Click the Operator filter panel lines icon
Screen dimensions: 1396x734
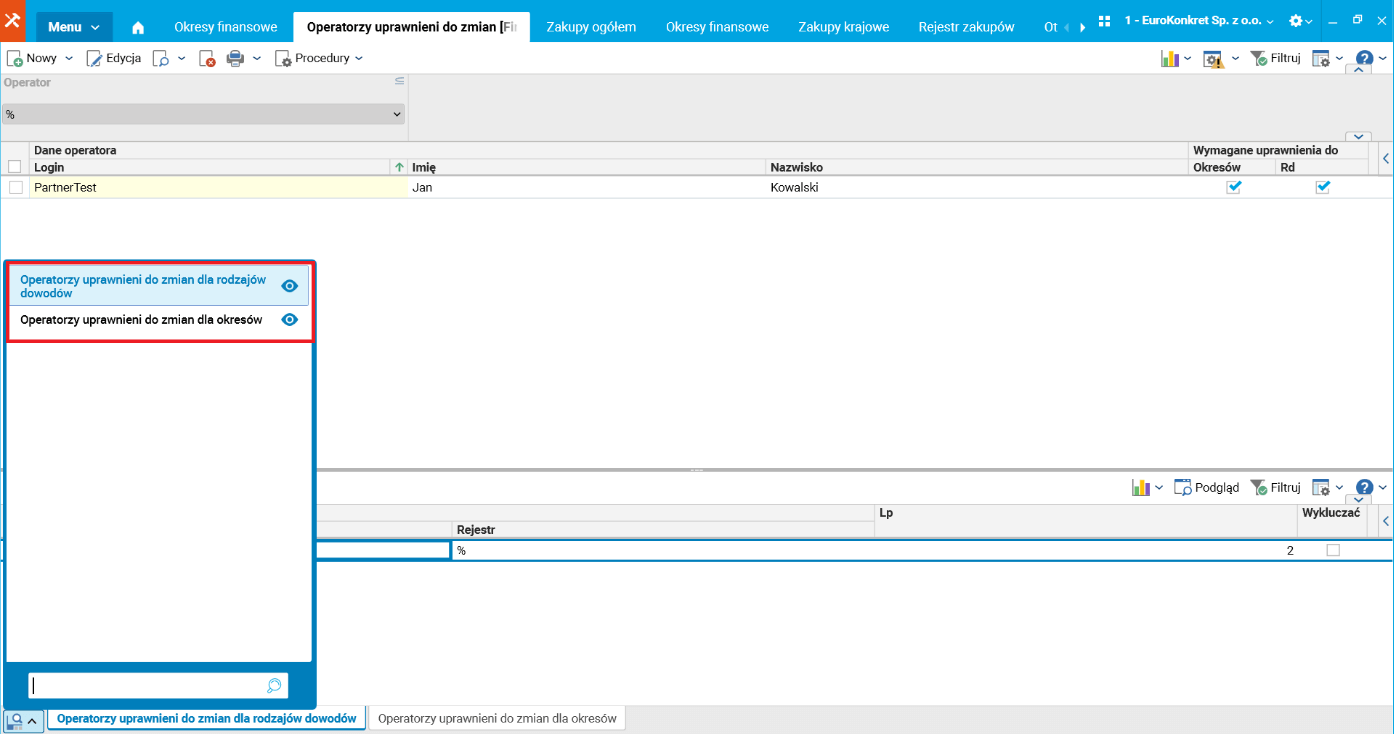pyautogui.click(x=399, y=81)
